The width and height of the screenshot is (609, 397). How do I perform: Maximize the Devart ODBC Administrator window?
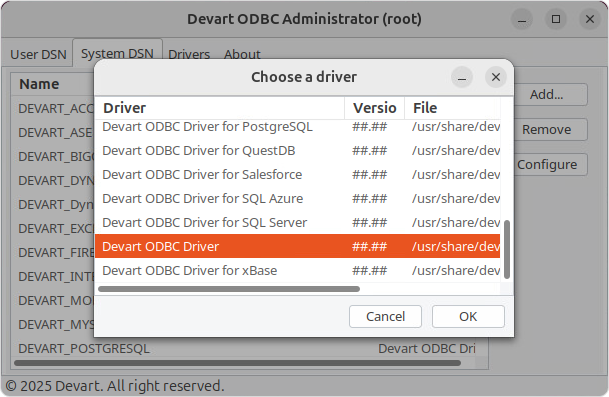point(556,19)
